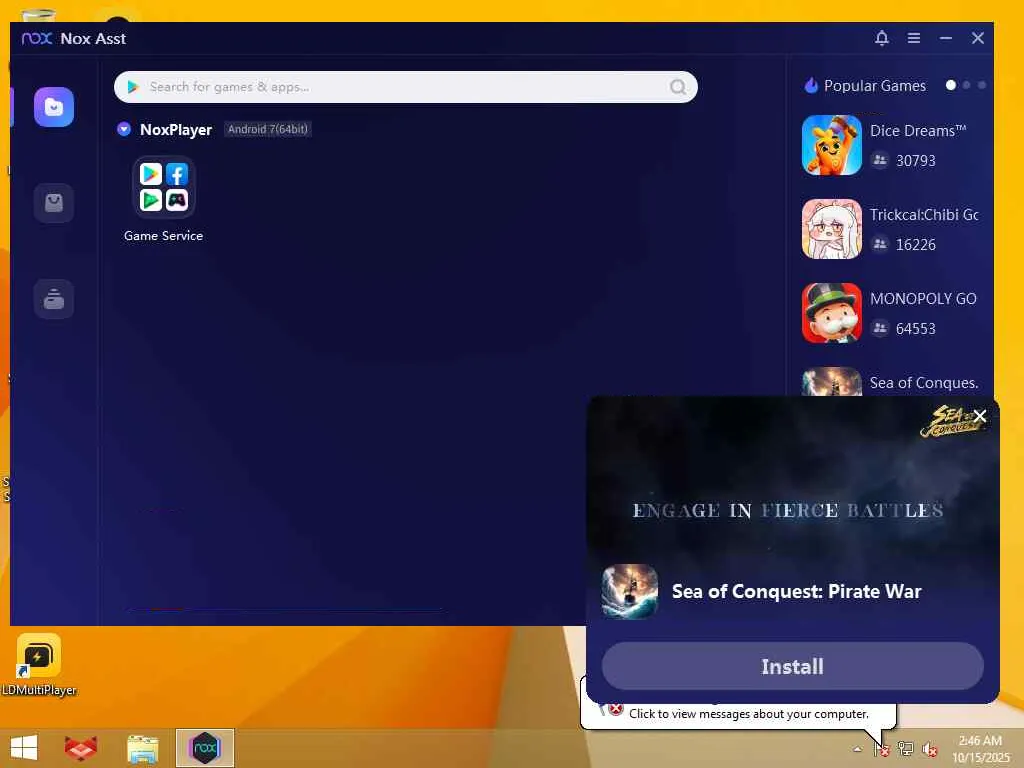Open the second sidebar app store icon
This screenshot has height=768, width=1024.
point(54,203)
